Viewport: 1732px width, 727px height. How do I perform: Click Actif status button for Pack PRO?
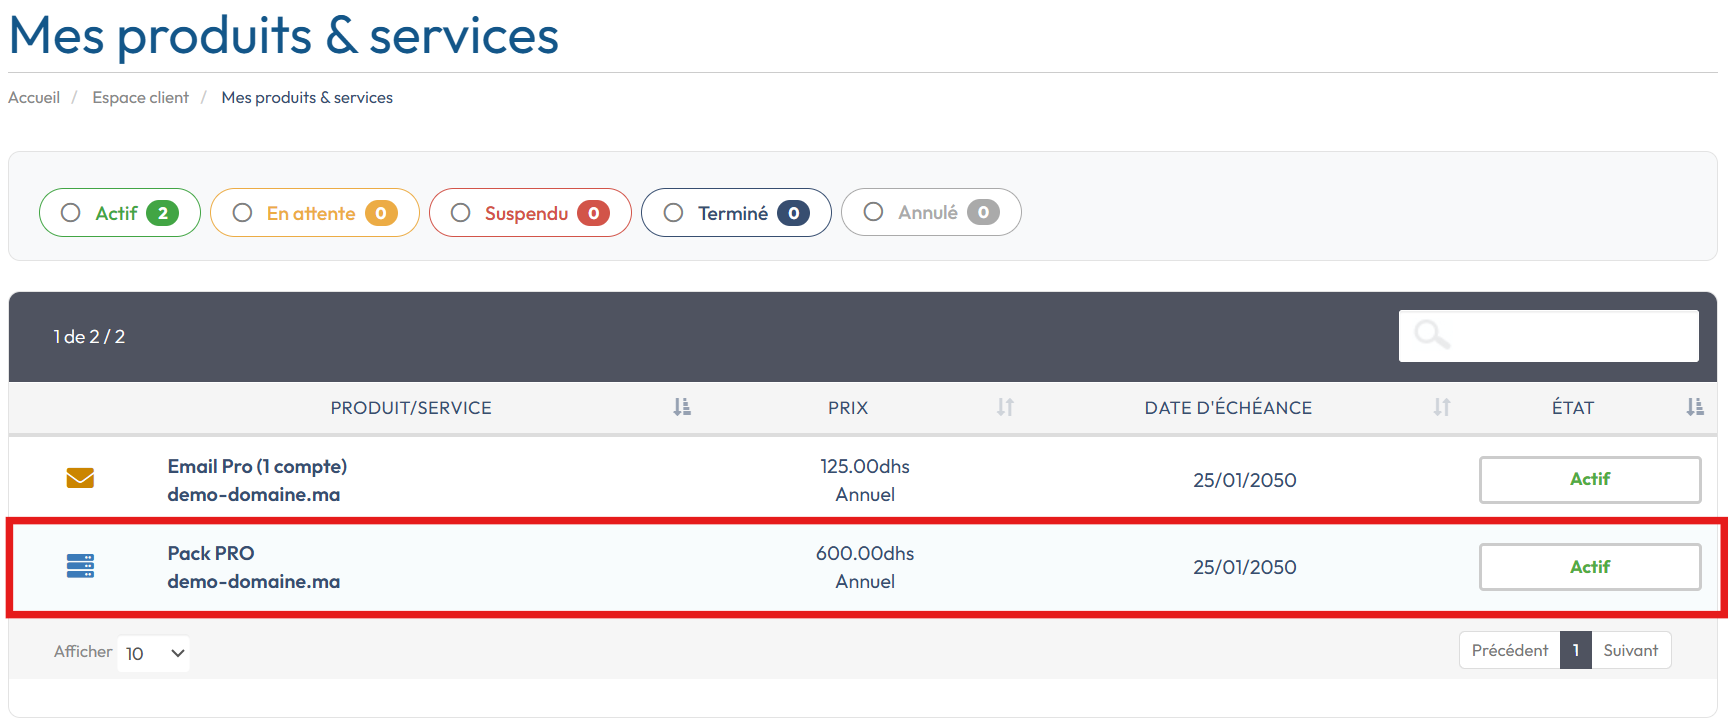click(x=1589, y=567)
